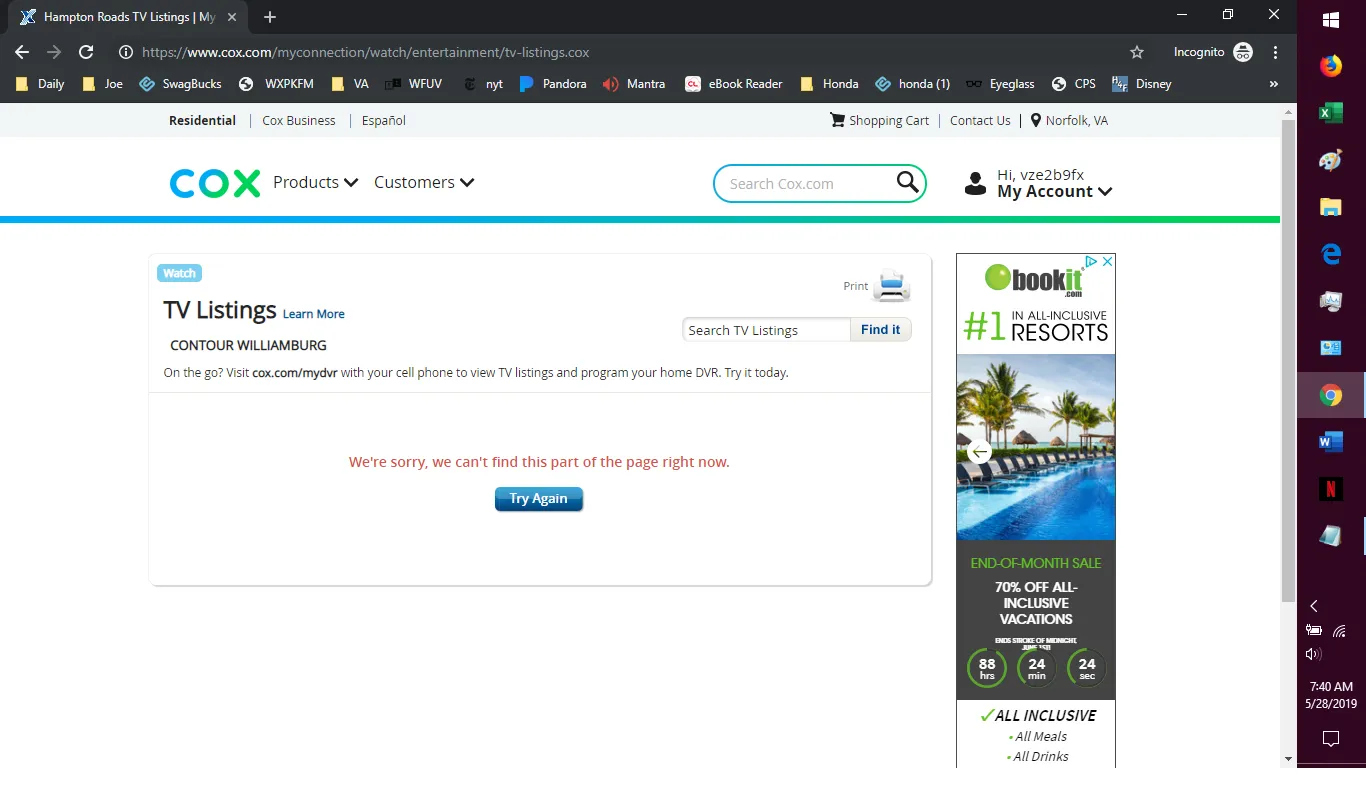Expand the Products dropdown menu
This screenshot has height=790, width=1366.
coord(315,182)
